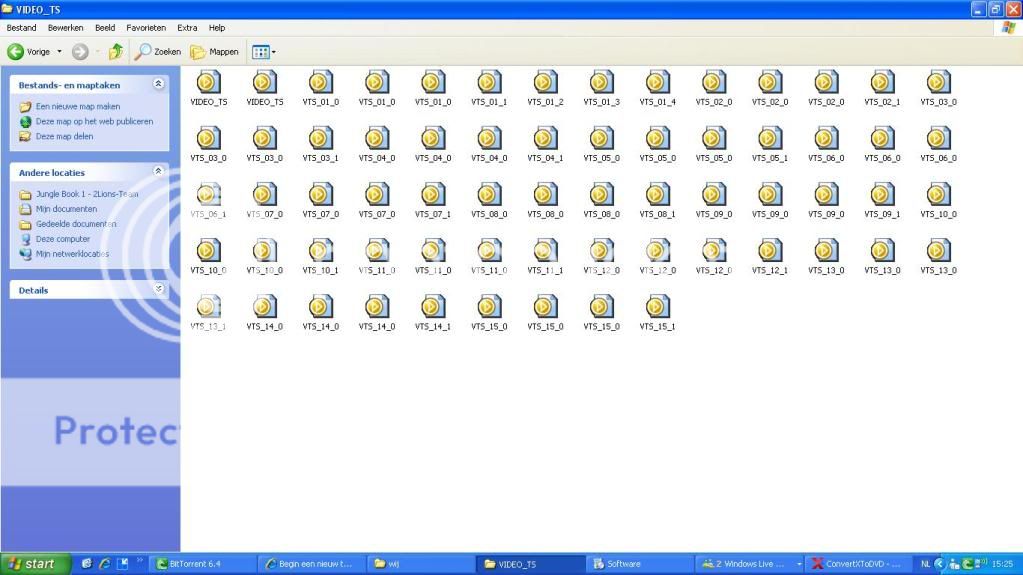Collapse the Bestands- en maptaken panel
This screenshot has width=1023, height=575.
coord(158,85)
